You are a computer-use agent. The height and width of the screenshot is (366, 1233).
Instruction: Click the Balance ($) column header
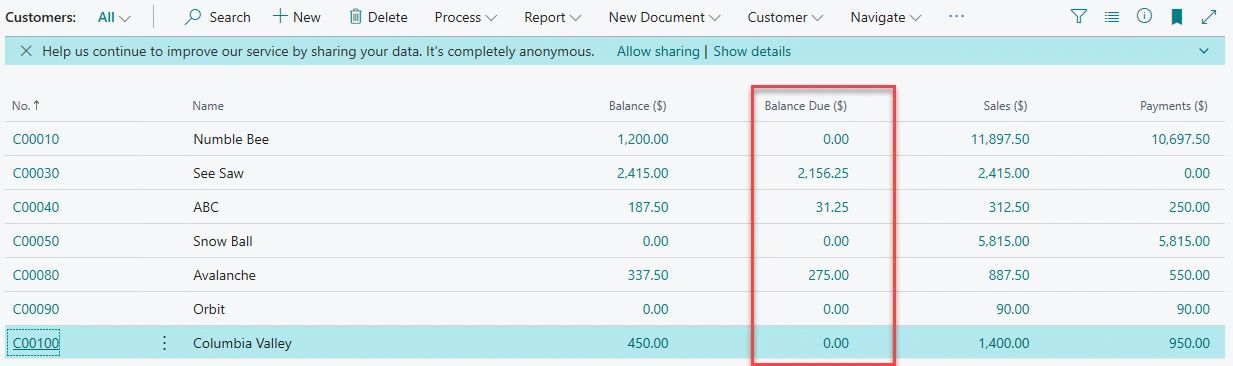coord(638,105)
